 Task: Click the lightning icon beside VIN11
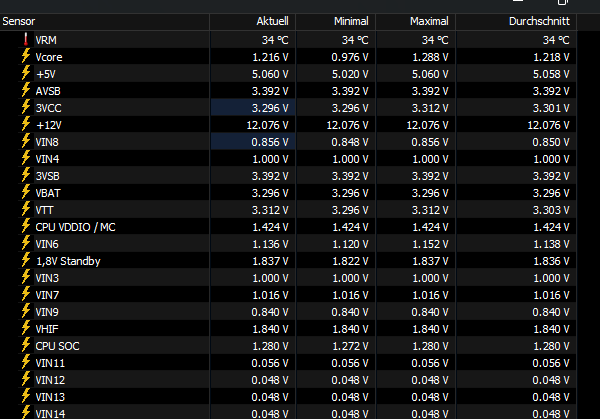tap(26, 362)
